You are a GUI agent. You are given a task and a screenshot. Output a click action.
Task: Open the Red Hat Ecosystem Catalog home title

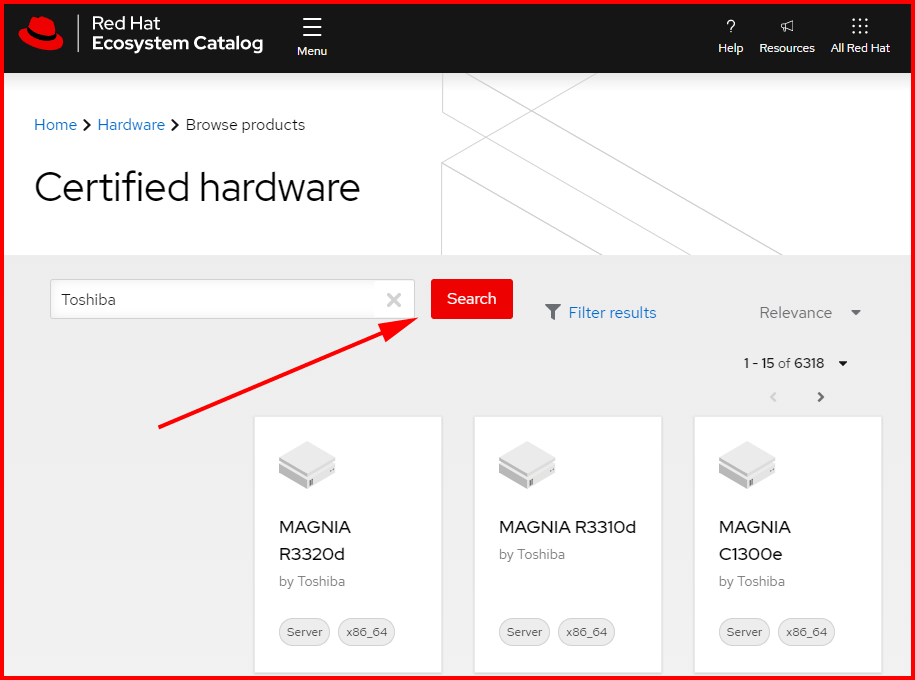[177, 33]
